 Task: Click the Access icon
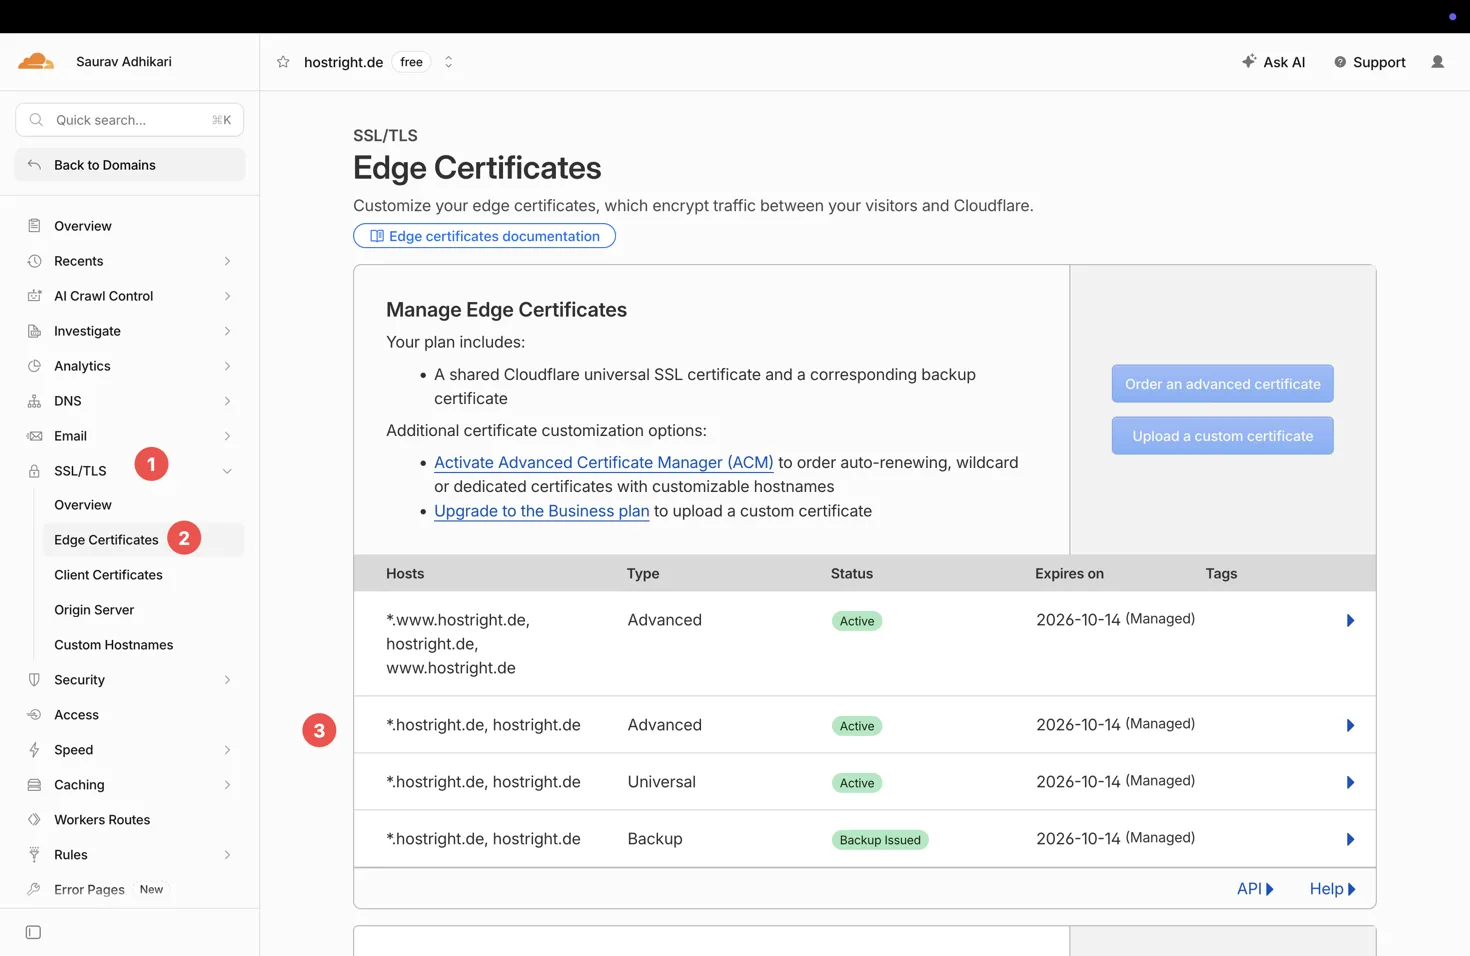tap(34, 715)
